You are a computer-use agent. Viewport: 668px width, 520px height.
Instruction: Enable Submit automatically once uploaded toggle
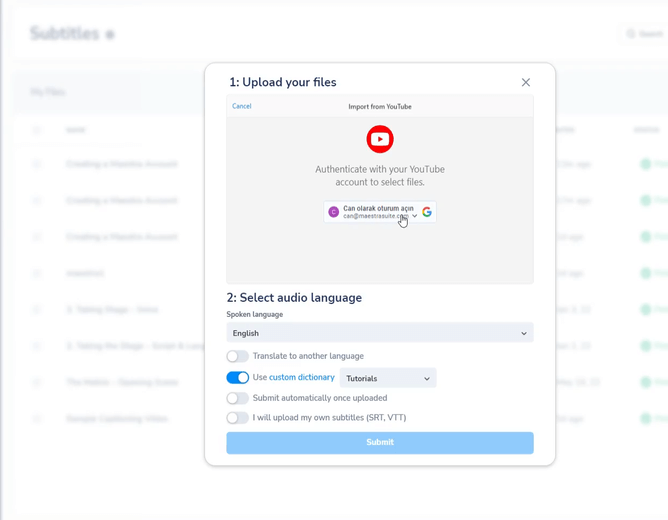[x=237, y=398]
